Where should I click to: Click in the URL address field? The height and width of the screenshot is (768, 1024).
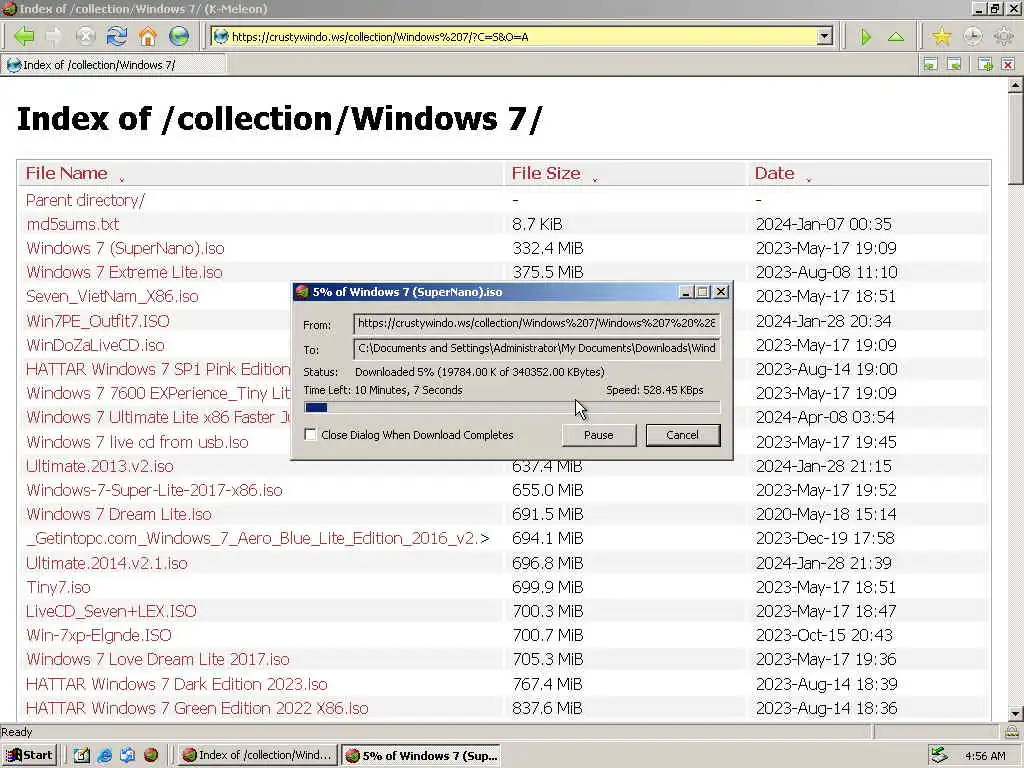coord(522,37)
